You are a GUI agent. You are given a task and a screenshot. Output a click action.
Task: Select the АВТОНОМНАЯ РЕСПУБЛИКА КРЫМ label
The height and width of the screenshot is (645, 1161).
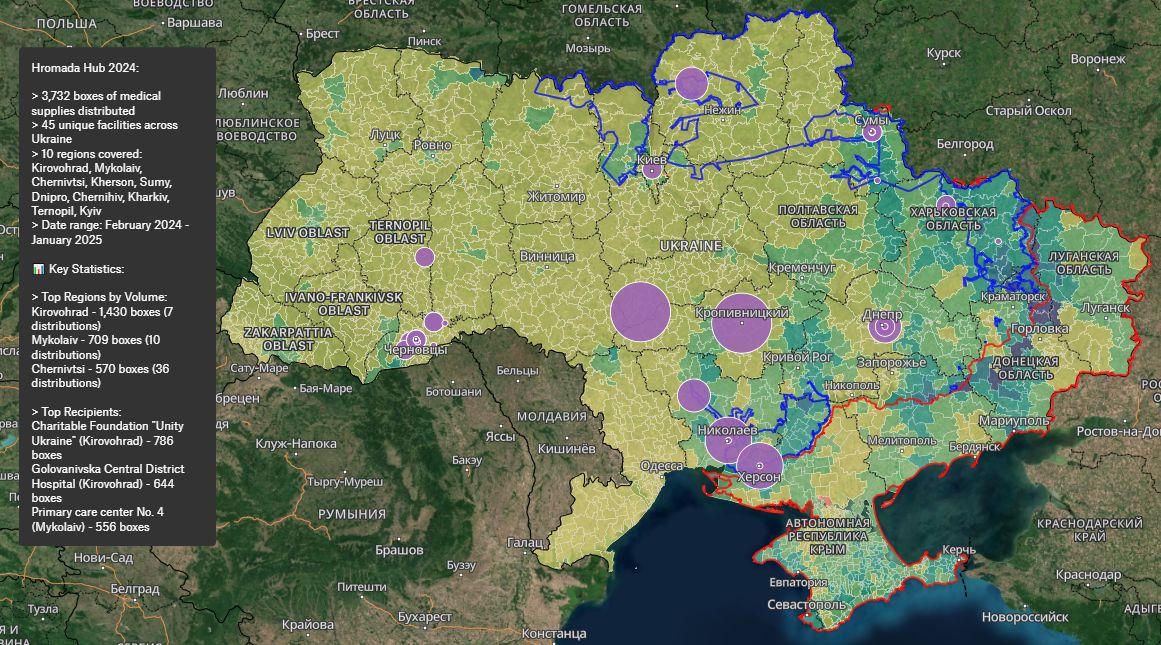(x=827, y=536)
